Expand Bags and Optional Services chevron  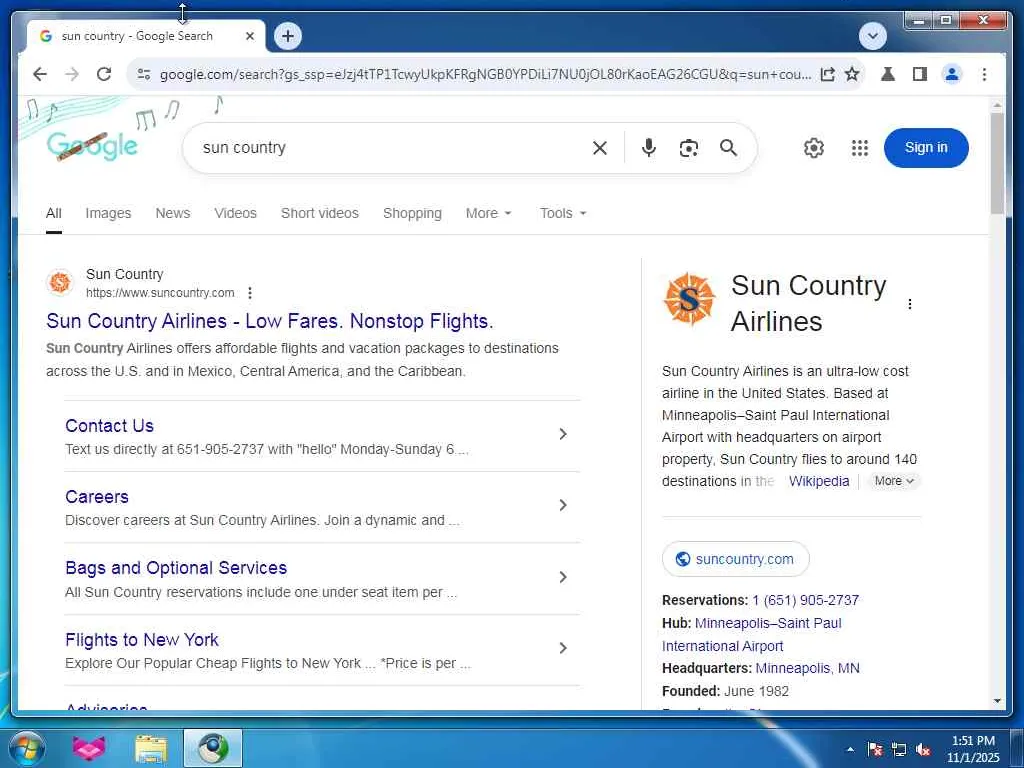point(563,577)
